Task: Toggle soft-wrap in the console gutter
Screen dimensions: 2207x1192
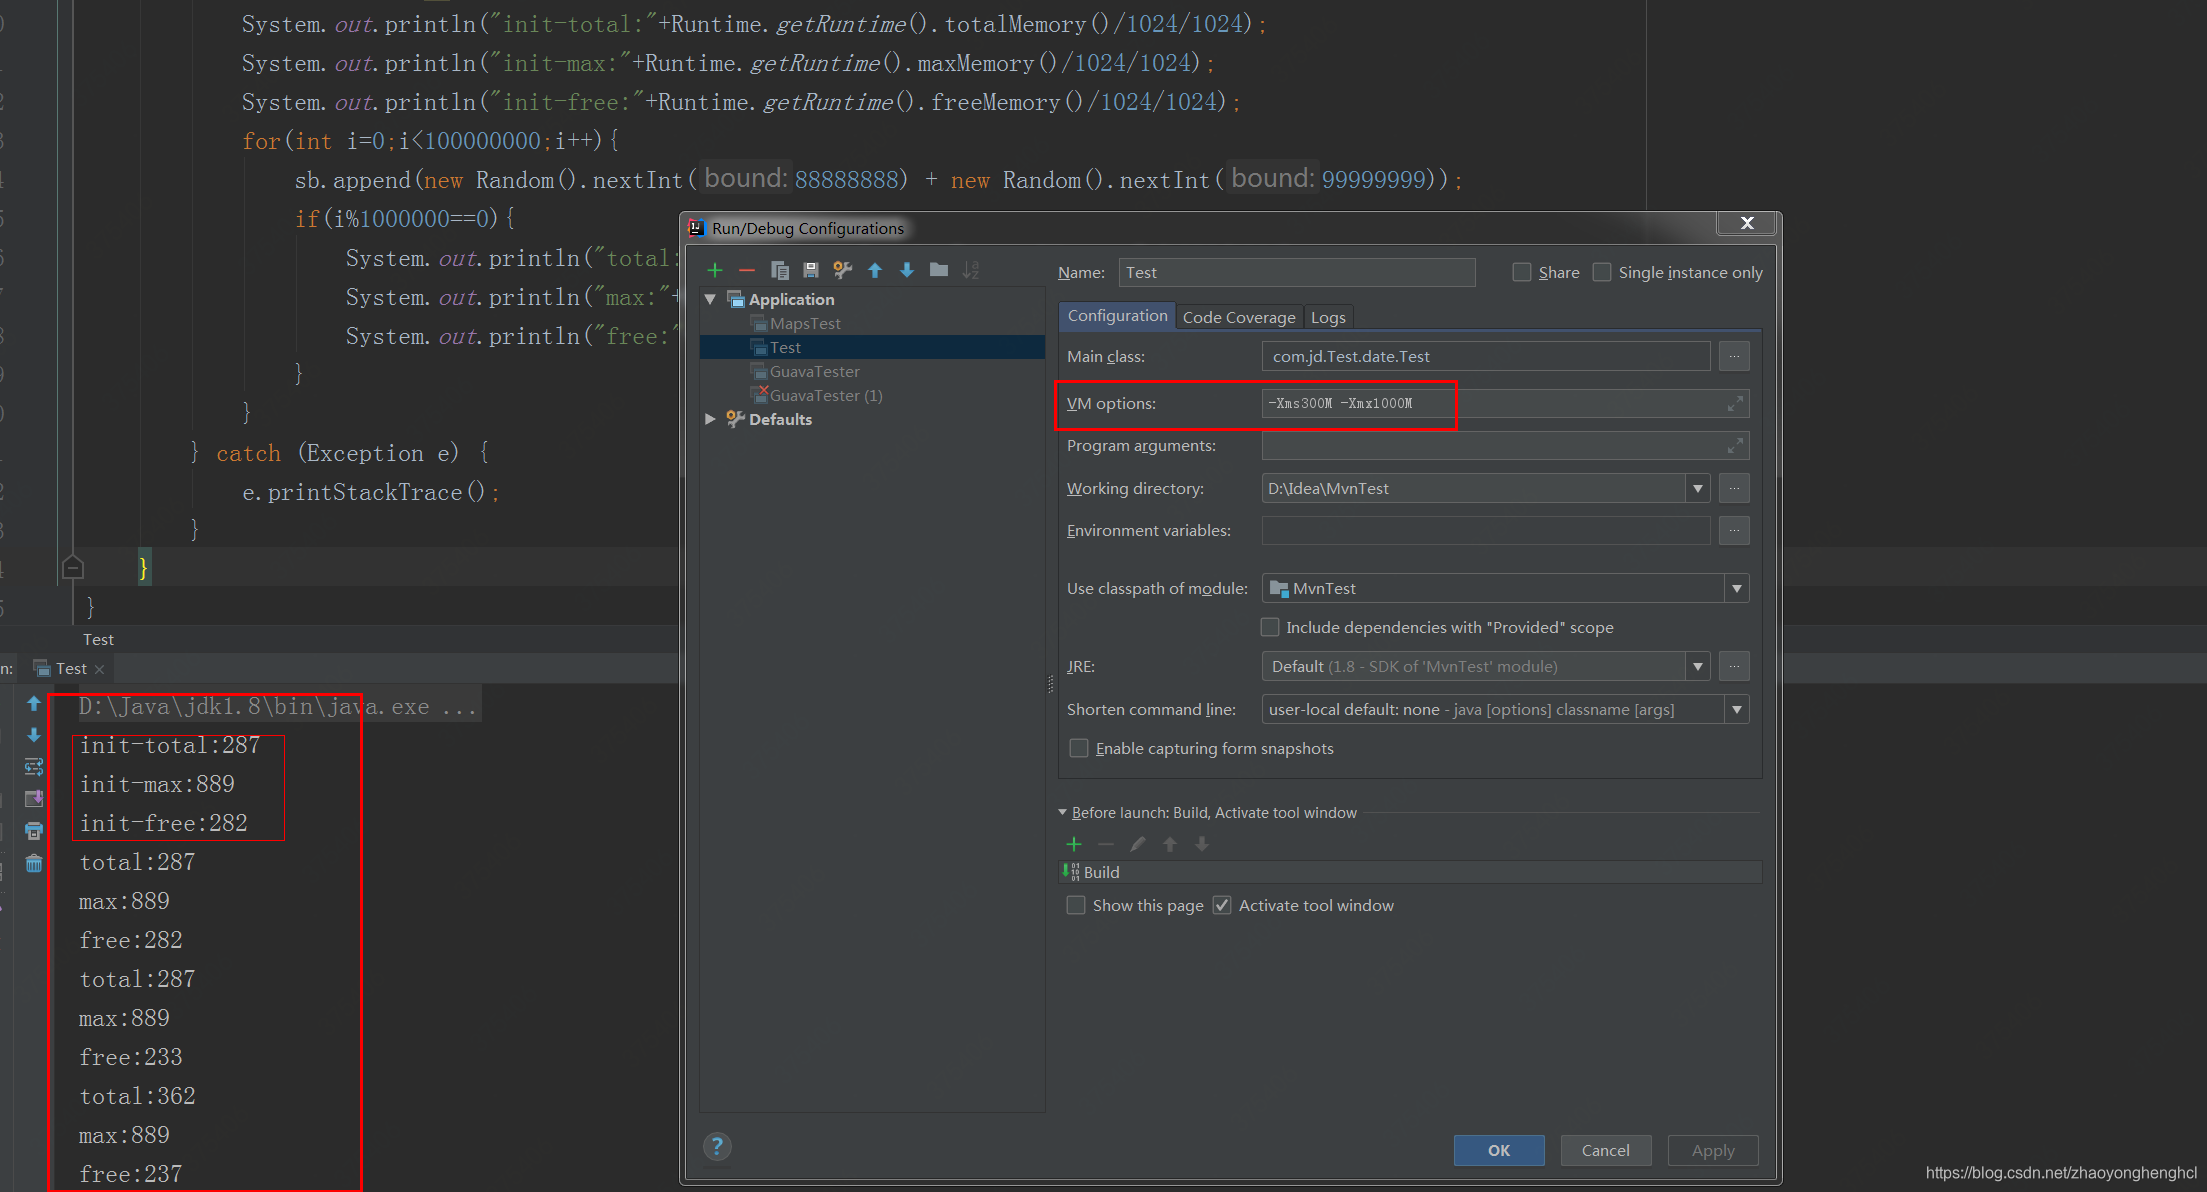Action: (33, 767)
